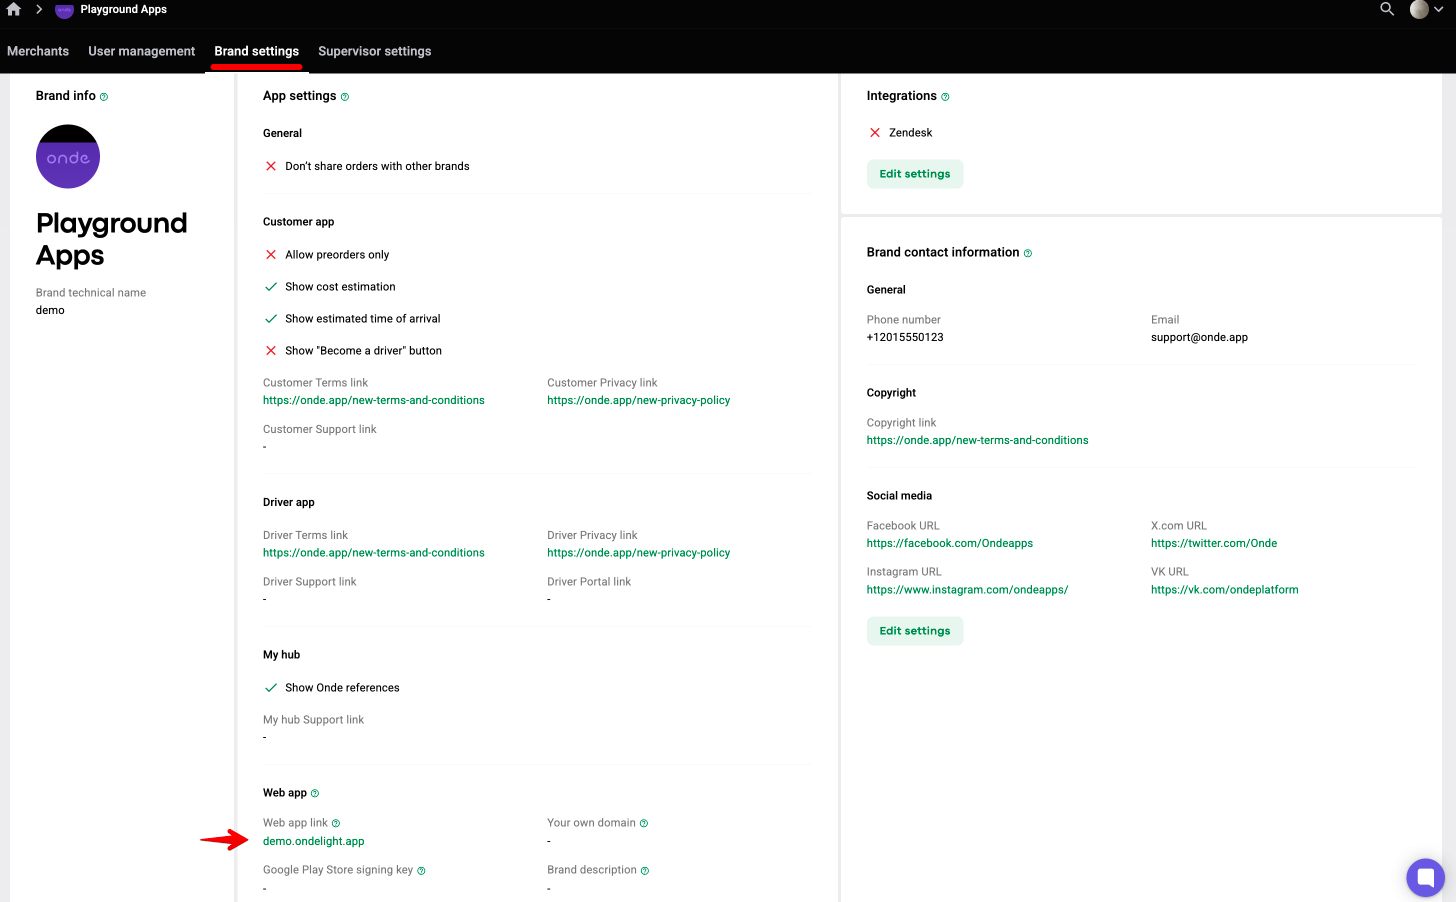Image resolution: width=1456 pixels, height=902 pixels.
Task: Click the "Driver Portal link" label
Action: tap(589, 582)
